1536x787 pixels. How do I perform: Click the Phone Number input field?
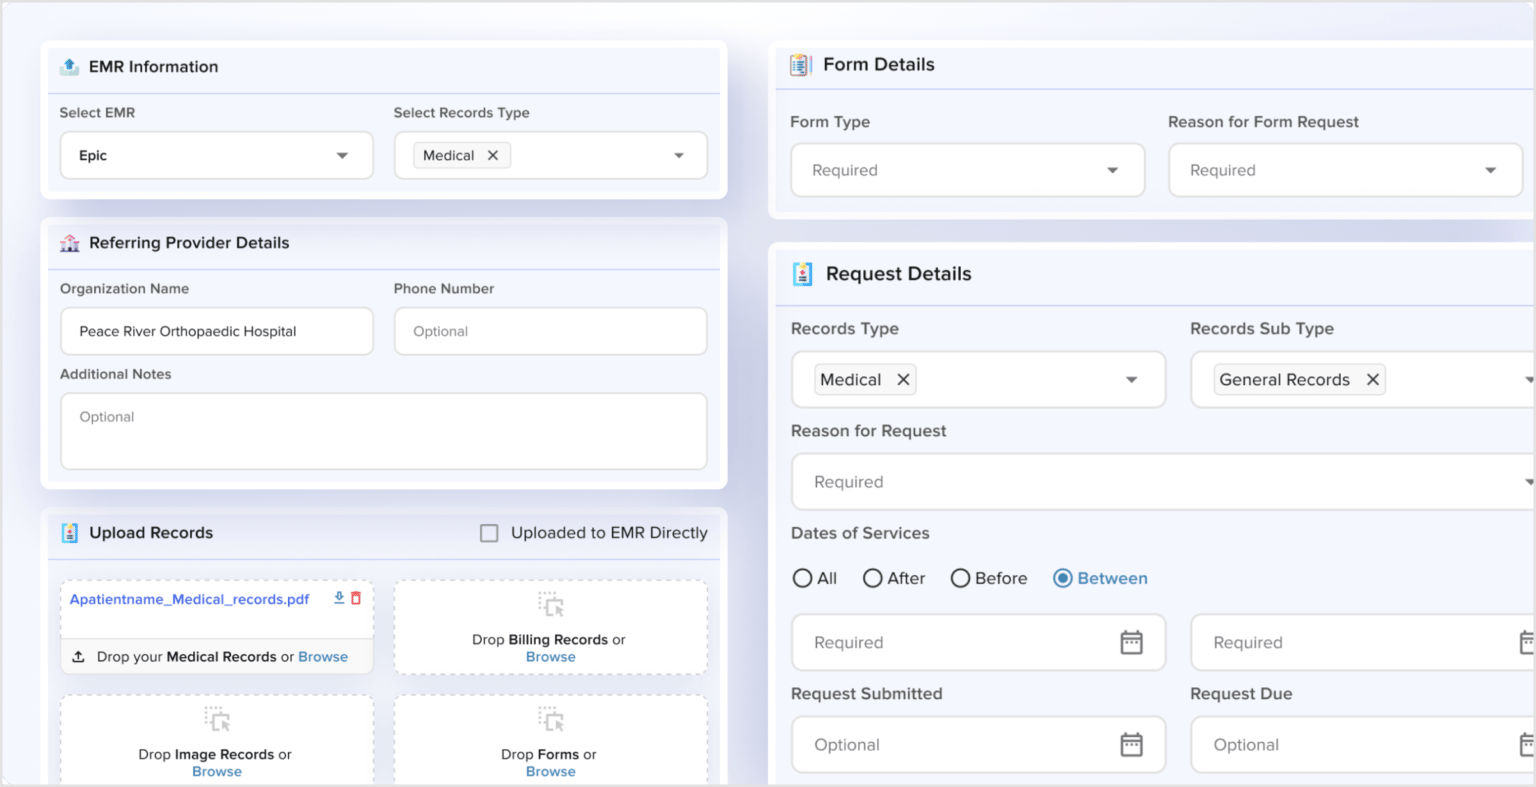tap(550, 331)
